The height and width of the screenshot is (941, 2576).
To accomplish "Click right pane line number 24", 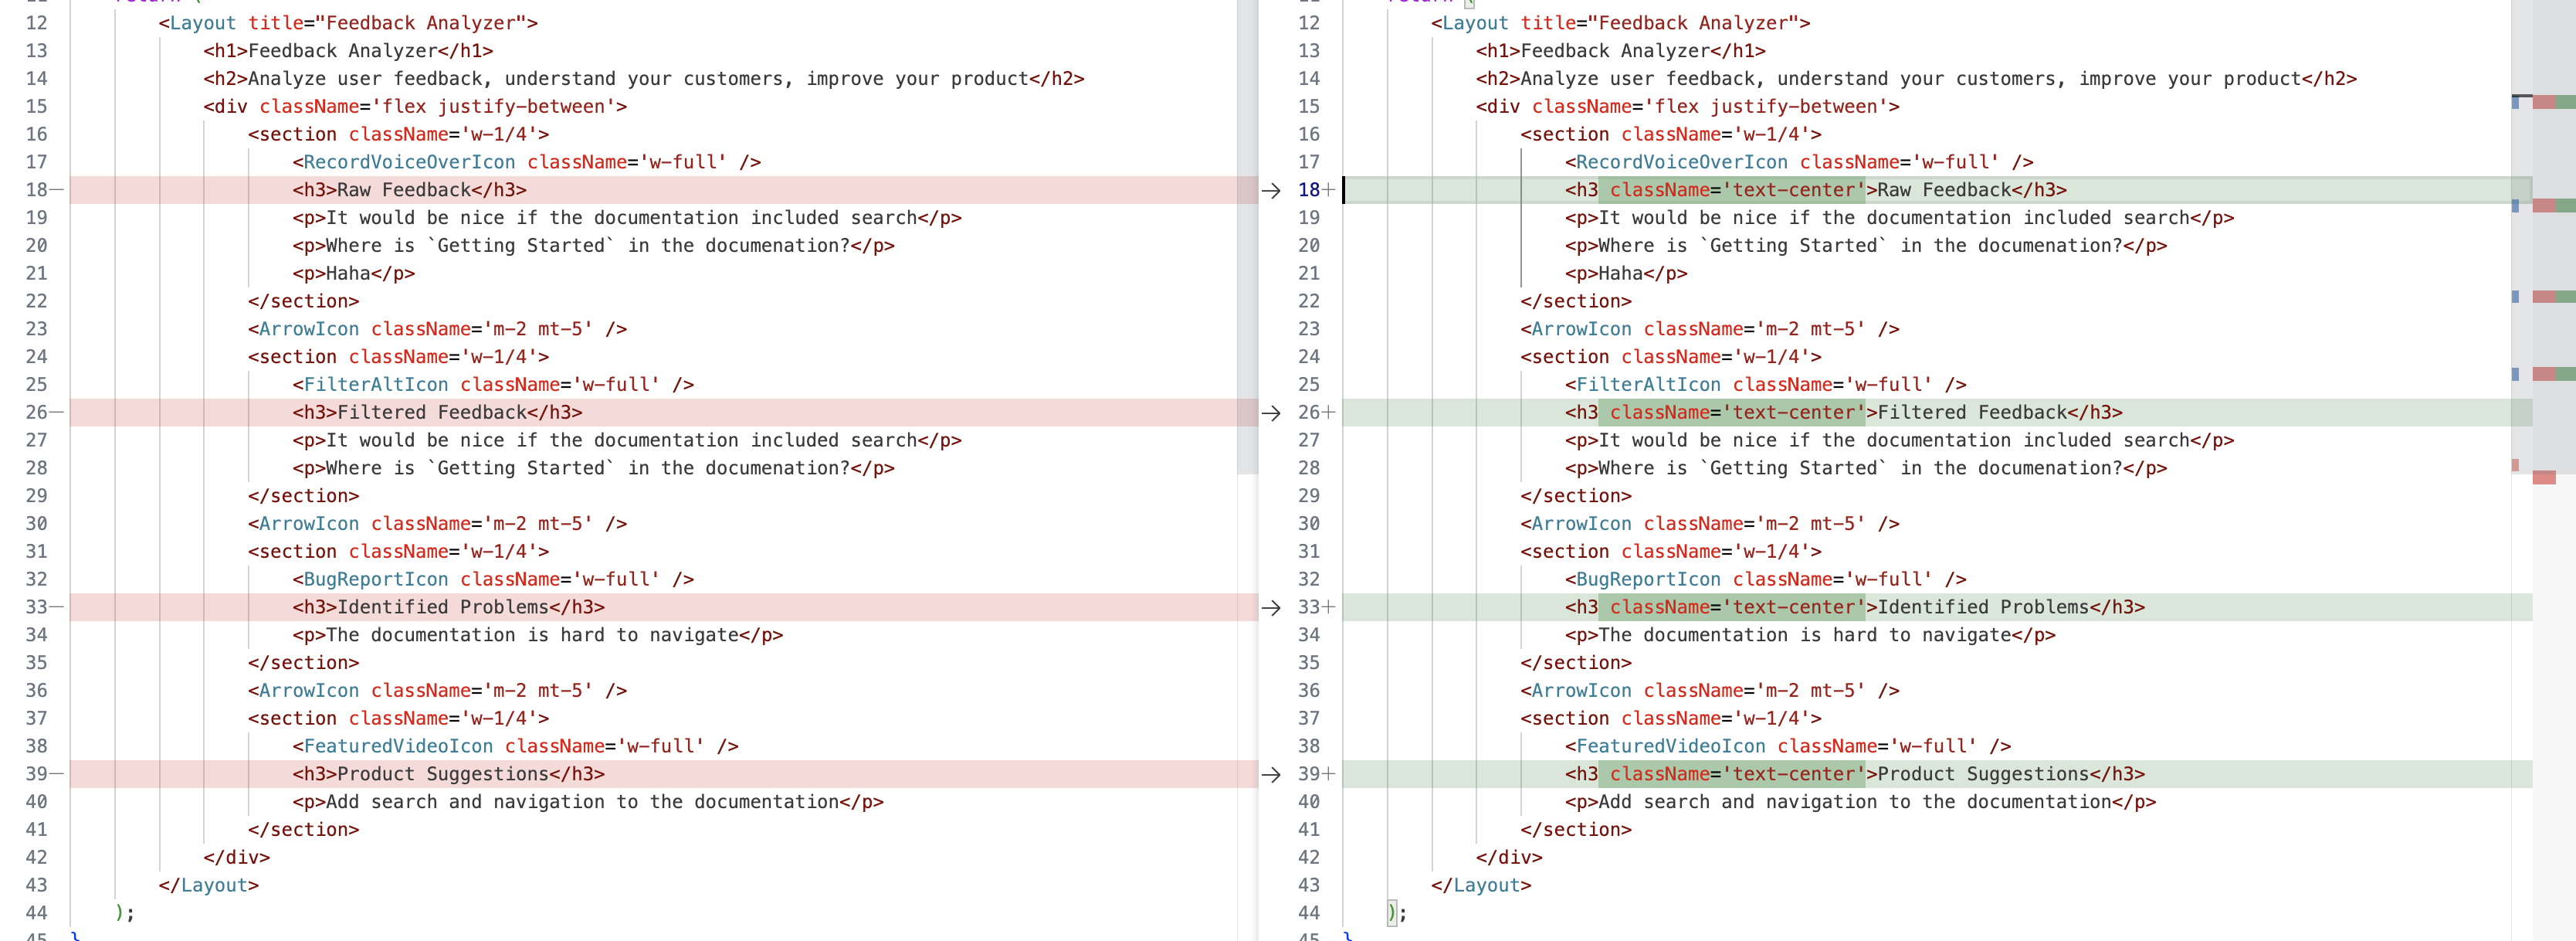I will click(1308, 357).
